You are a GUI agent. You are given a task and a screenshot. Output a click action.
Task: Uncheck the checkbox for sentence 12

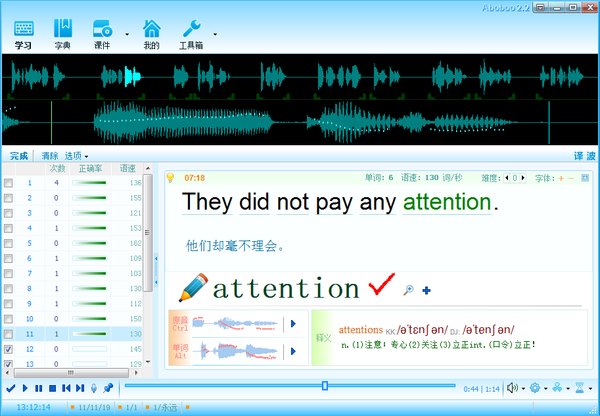click(8, 349)
